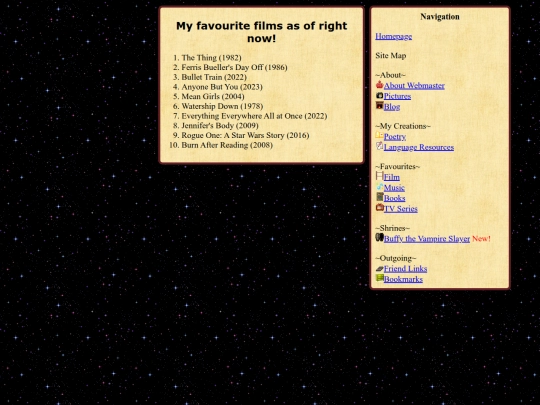Image resolution: width=540 pixels, height=405 pixels.
Task: Open the Friend Links page
Action: (405, 269)
